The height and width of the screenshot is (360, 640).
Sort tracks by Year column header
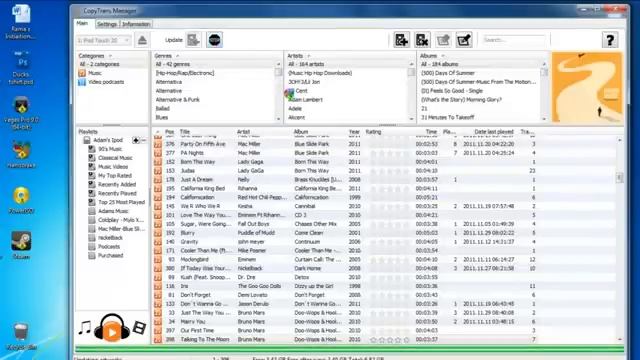[354, 132]
